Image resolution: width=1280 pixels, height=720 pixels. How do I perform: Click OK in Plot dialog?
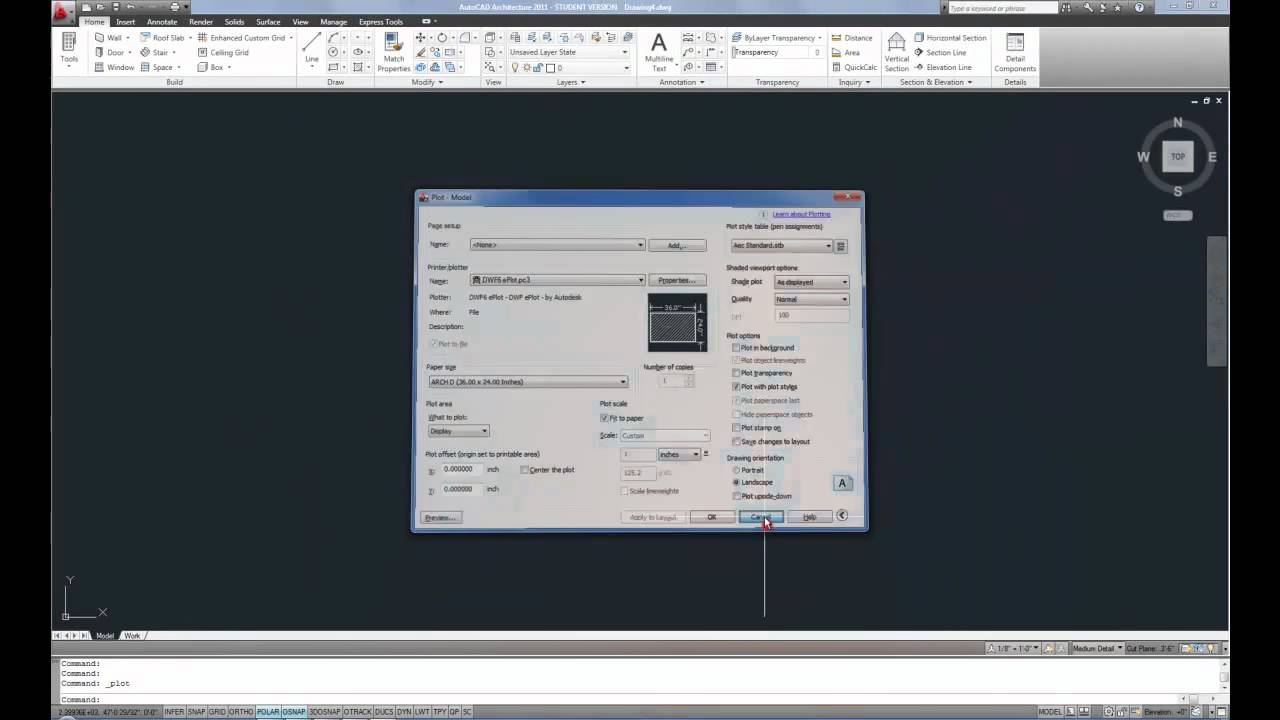pos(712,517)
